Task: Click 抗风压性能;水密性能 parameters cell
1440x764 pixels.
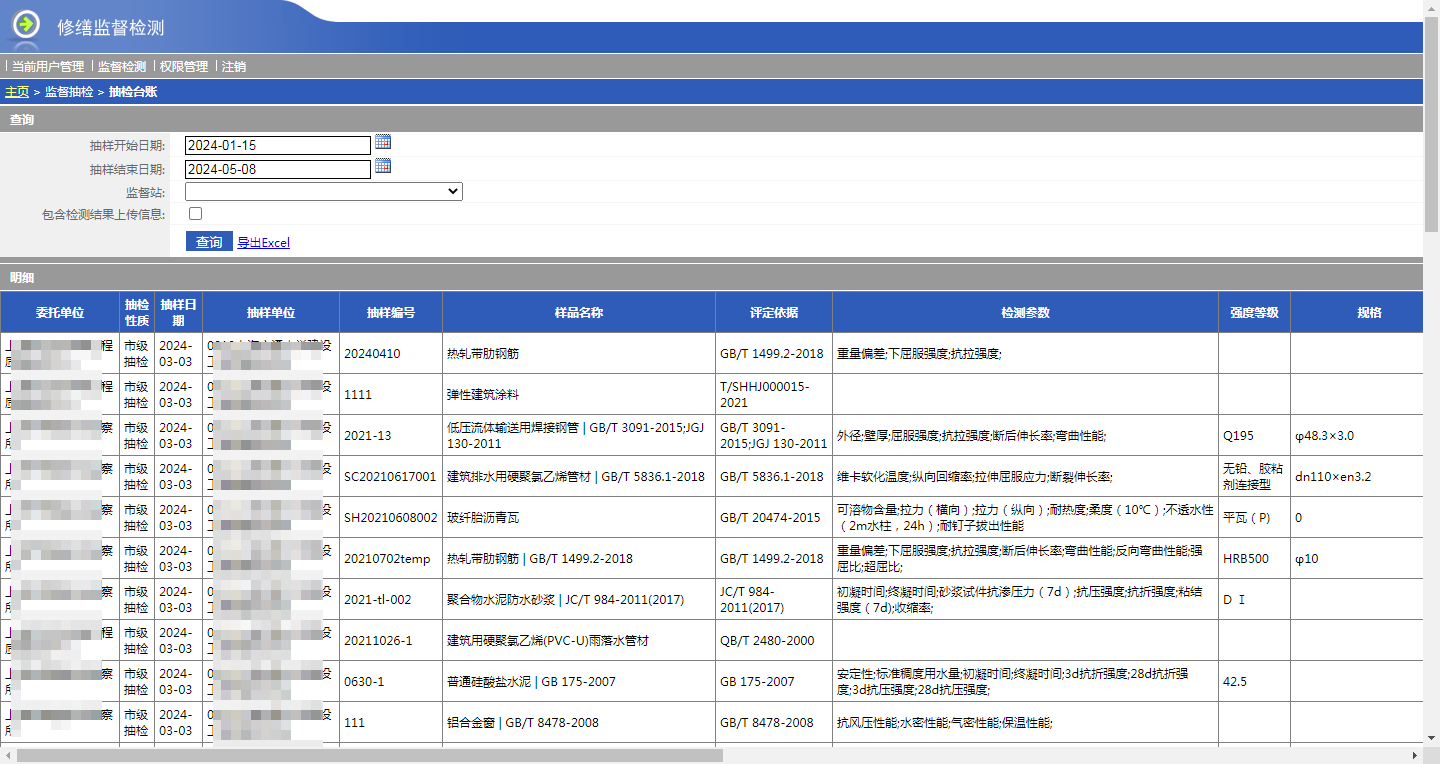Action: point(1025,722)
